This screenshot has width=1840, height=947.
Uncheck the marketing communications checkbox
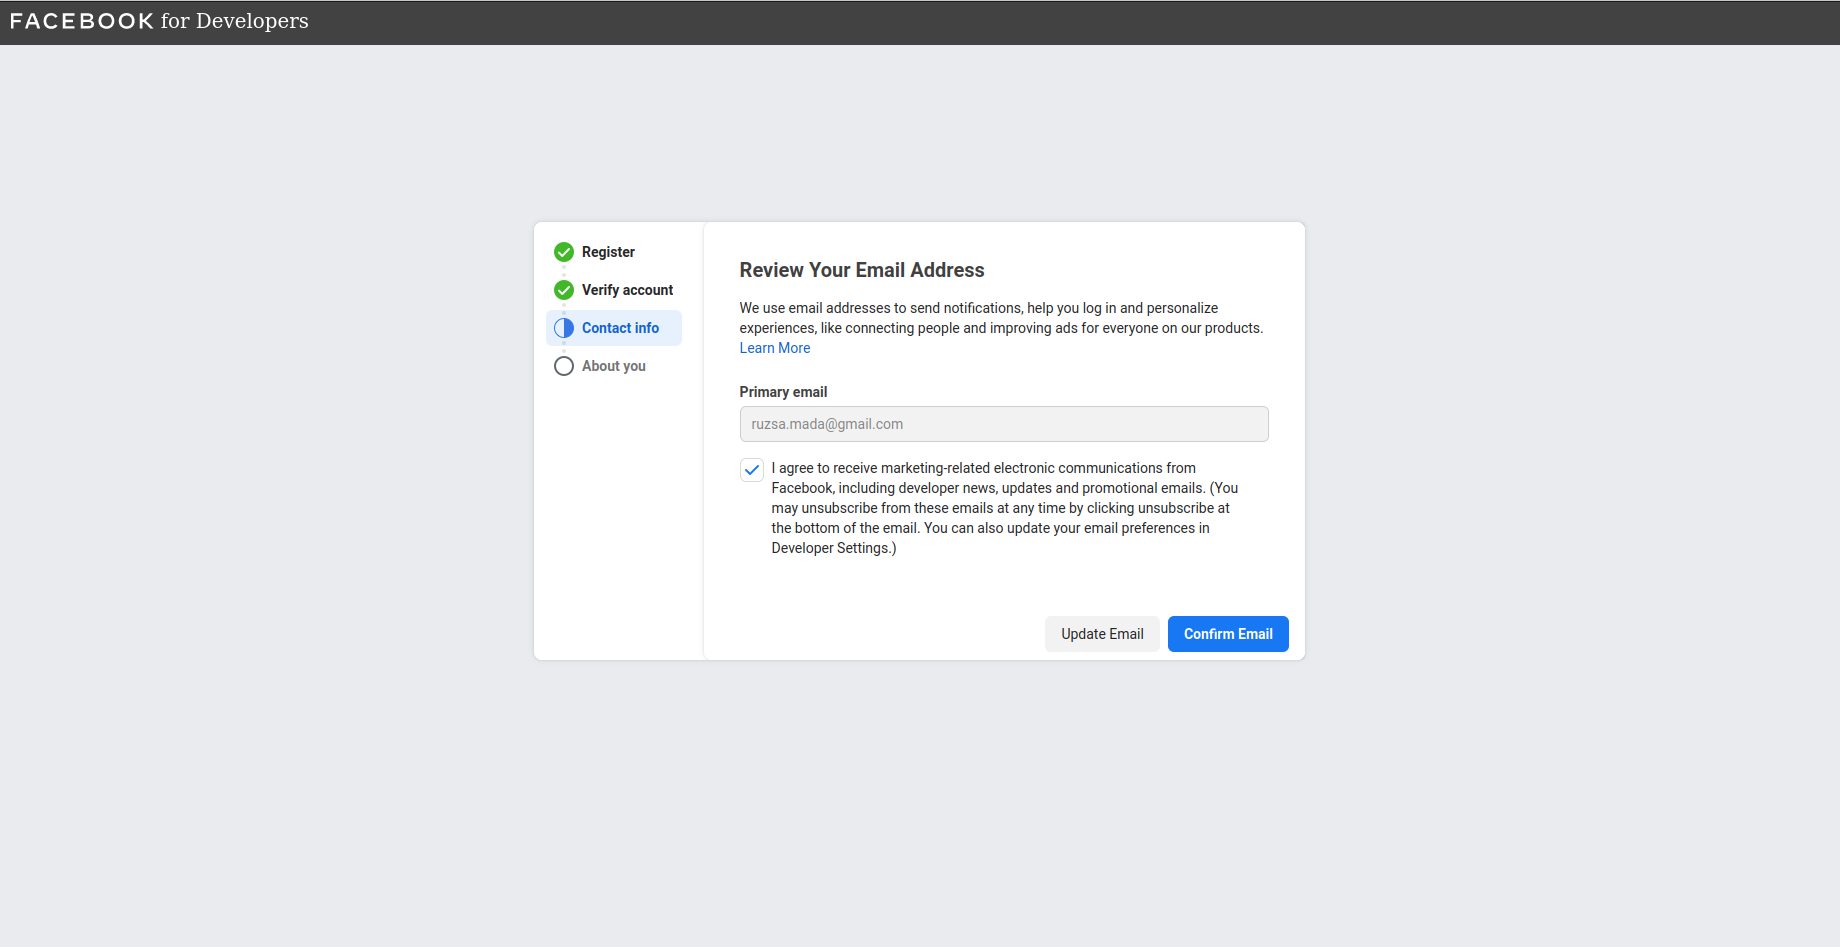click(x=752, y=470)
